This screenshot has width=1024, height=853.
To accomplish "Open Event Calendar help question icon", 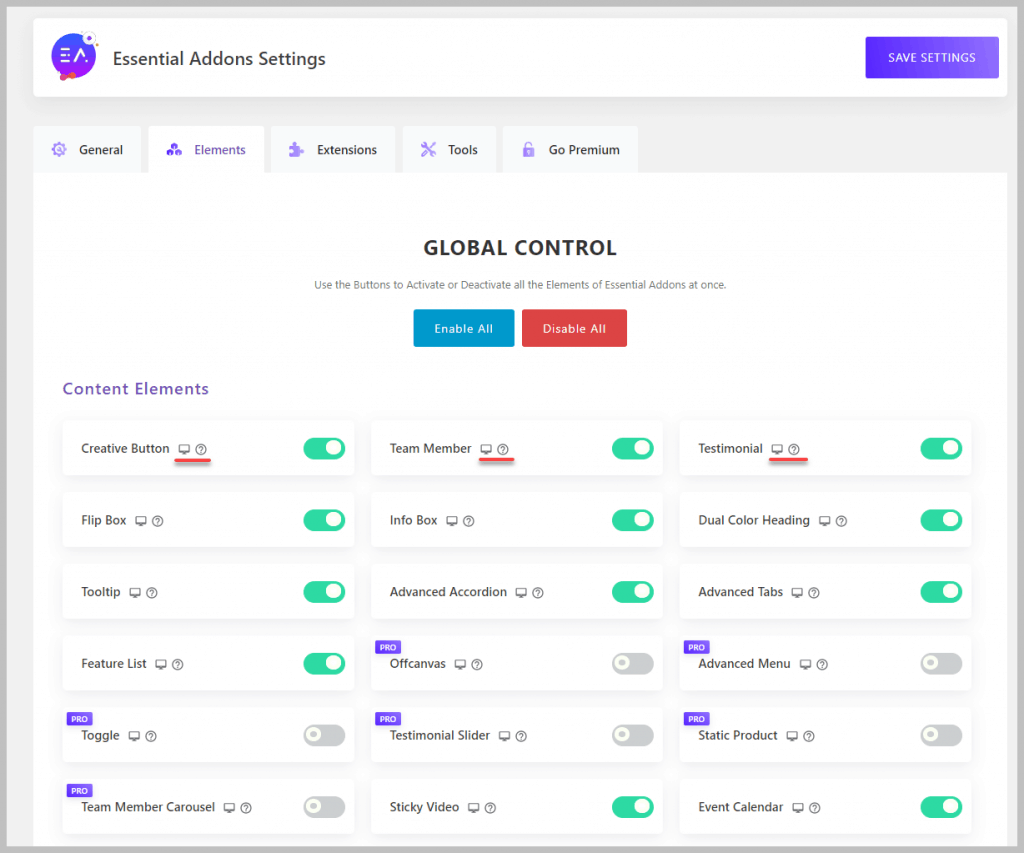I will (x=815, y=809).
